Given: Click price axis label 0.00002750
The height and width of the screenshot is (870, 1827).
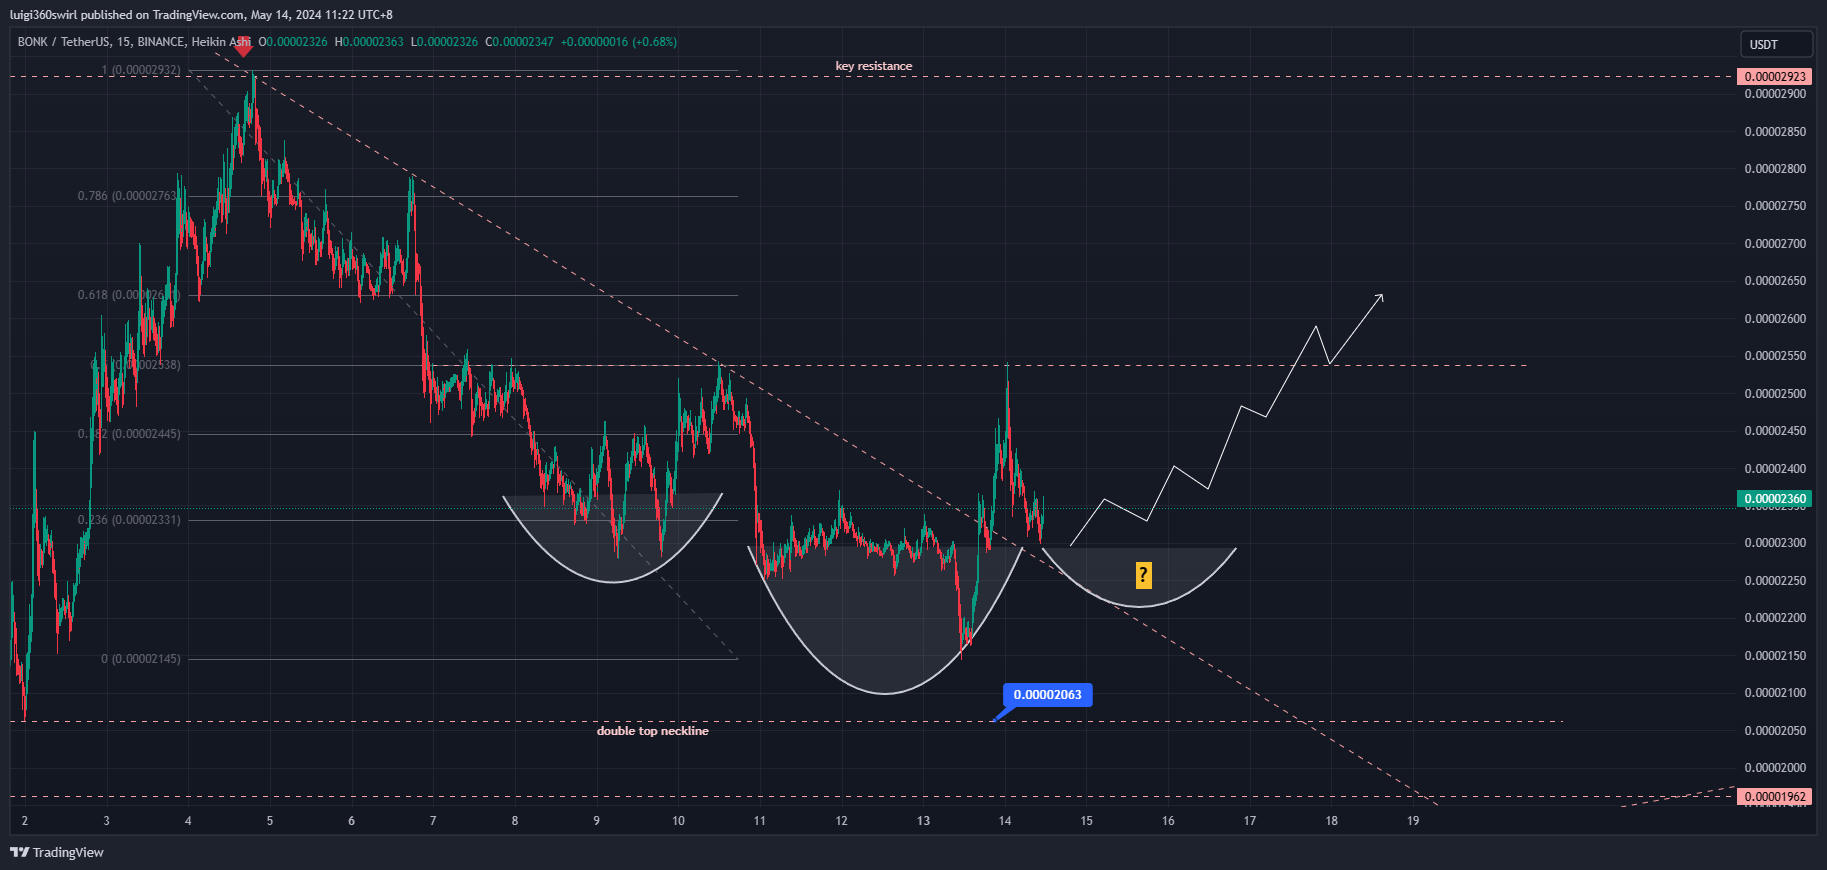Looking at the screenshot, I should point(1775,206).
